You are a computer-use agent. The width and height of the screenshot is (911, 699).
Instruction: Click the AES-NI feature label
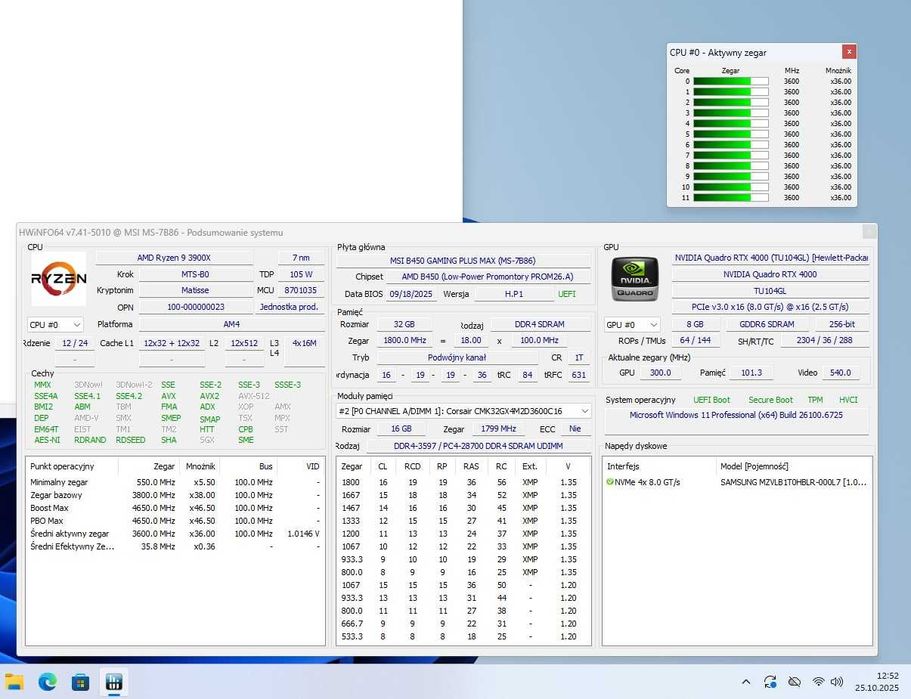[x=47, y=440]
